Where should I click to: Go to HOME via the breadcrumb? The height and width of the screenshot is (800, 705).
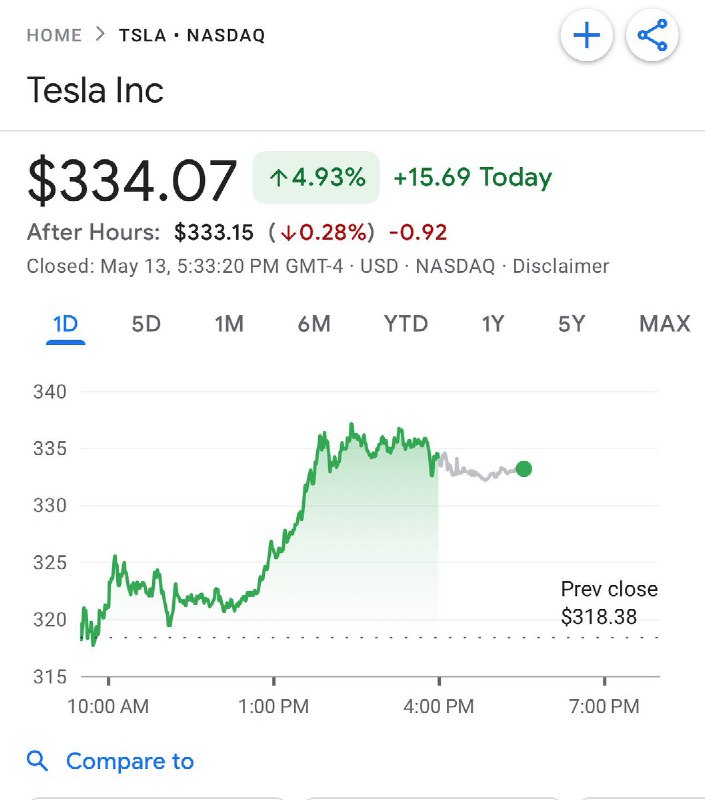coord(54,35)
